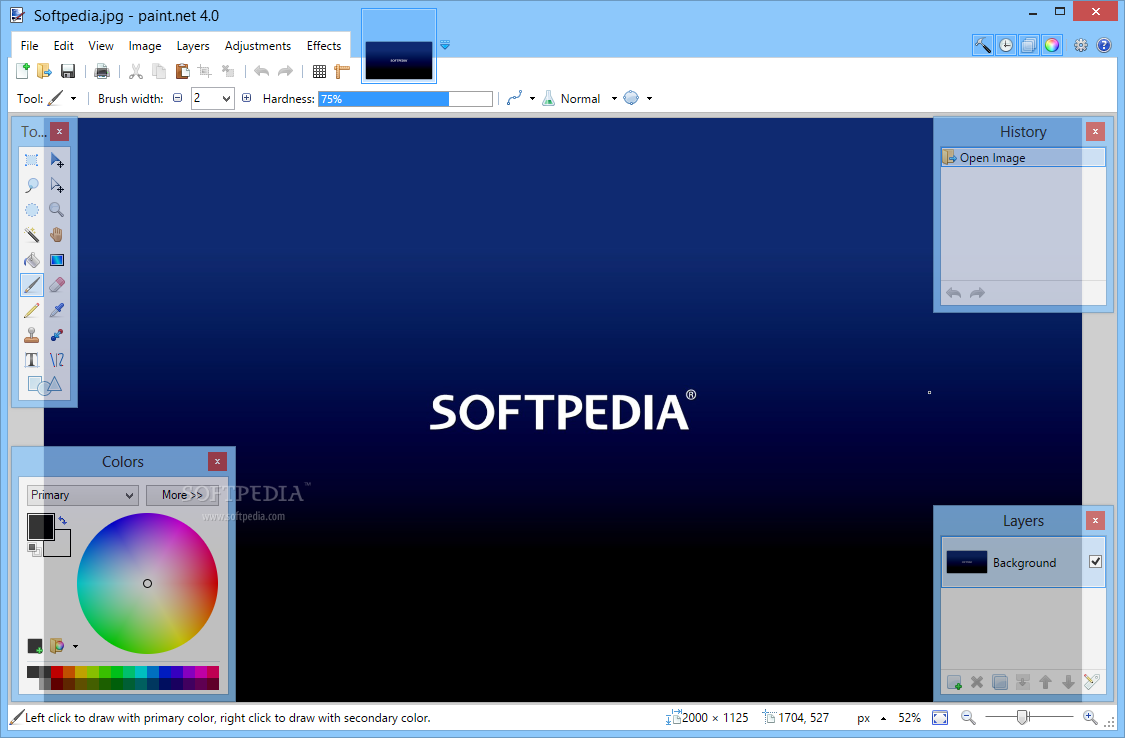Click the New image toolbar icon
Screen dimensions: 1125x738
(x=23, y=70)
